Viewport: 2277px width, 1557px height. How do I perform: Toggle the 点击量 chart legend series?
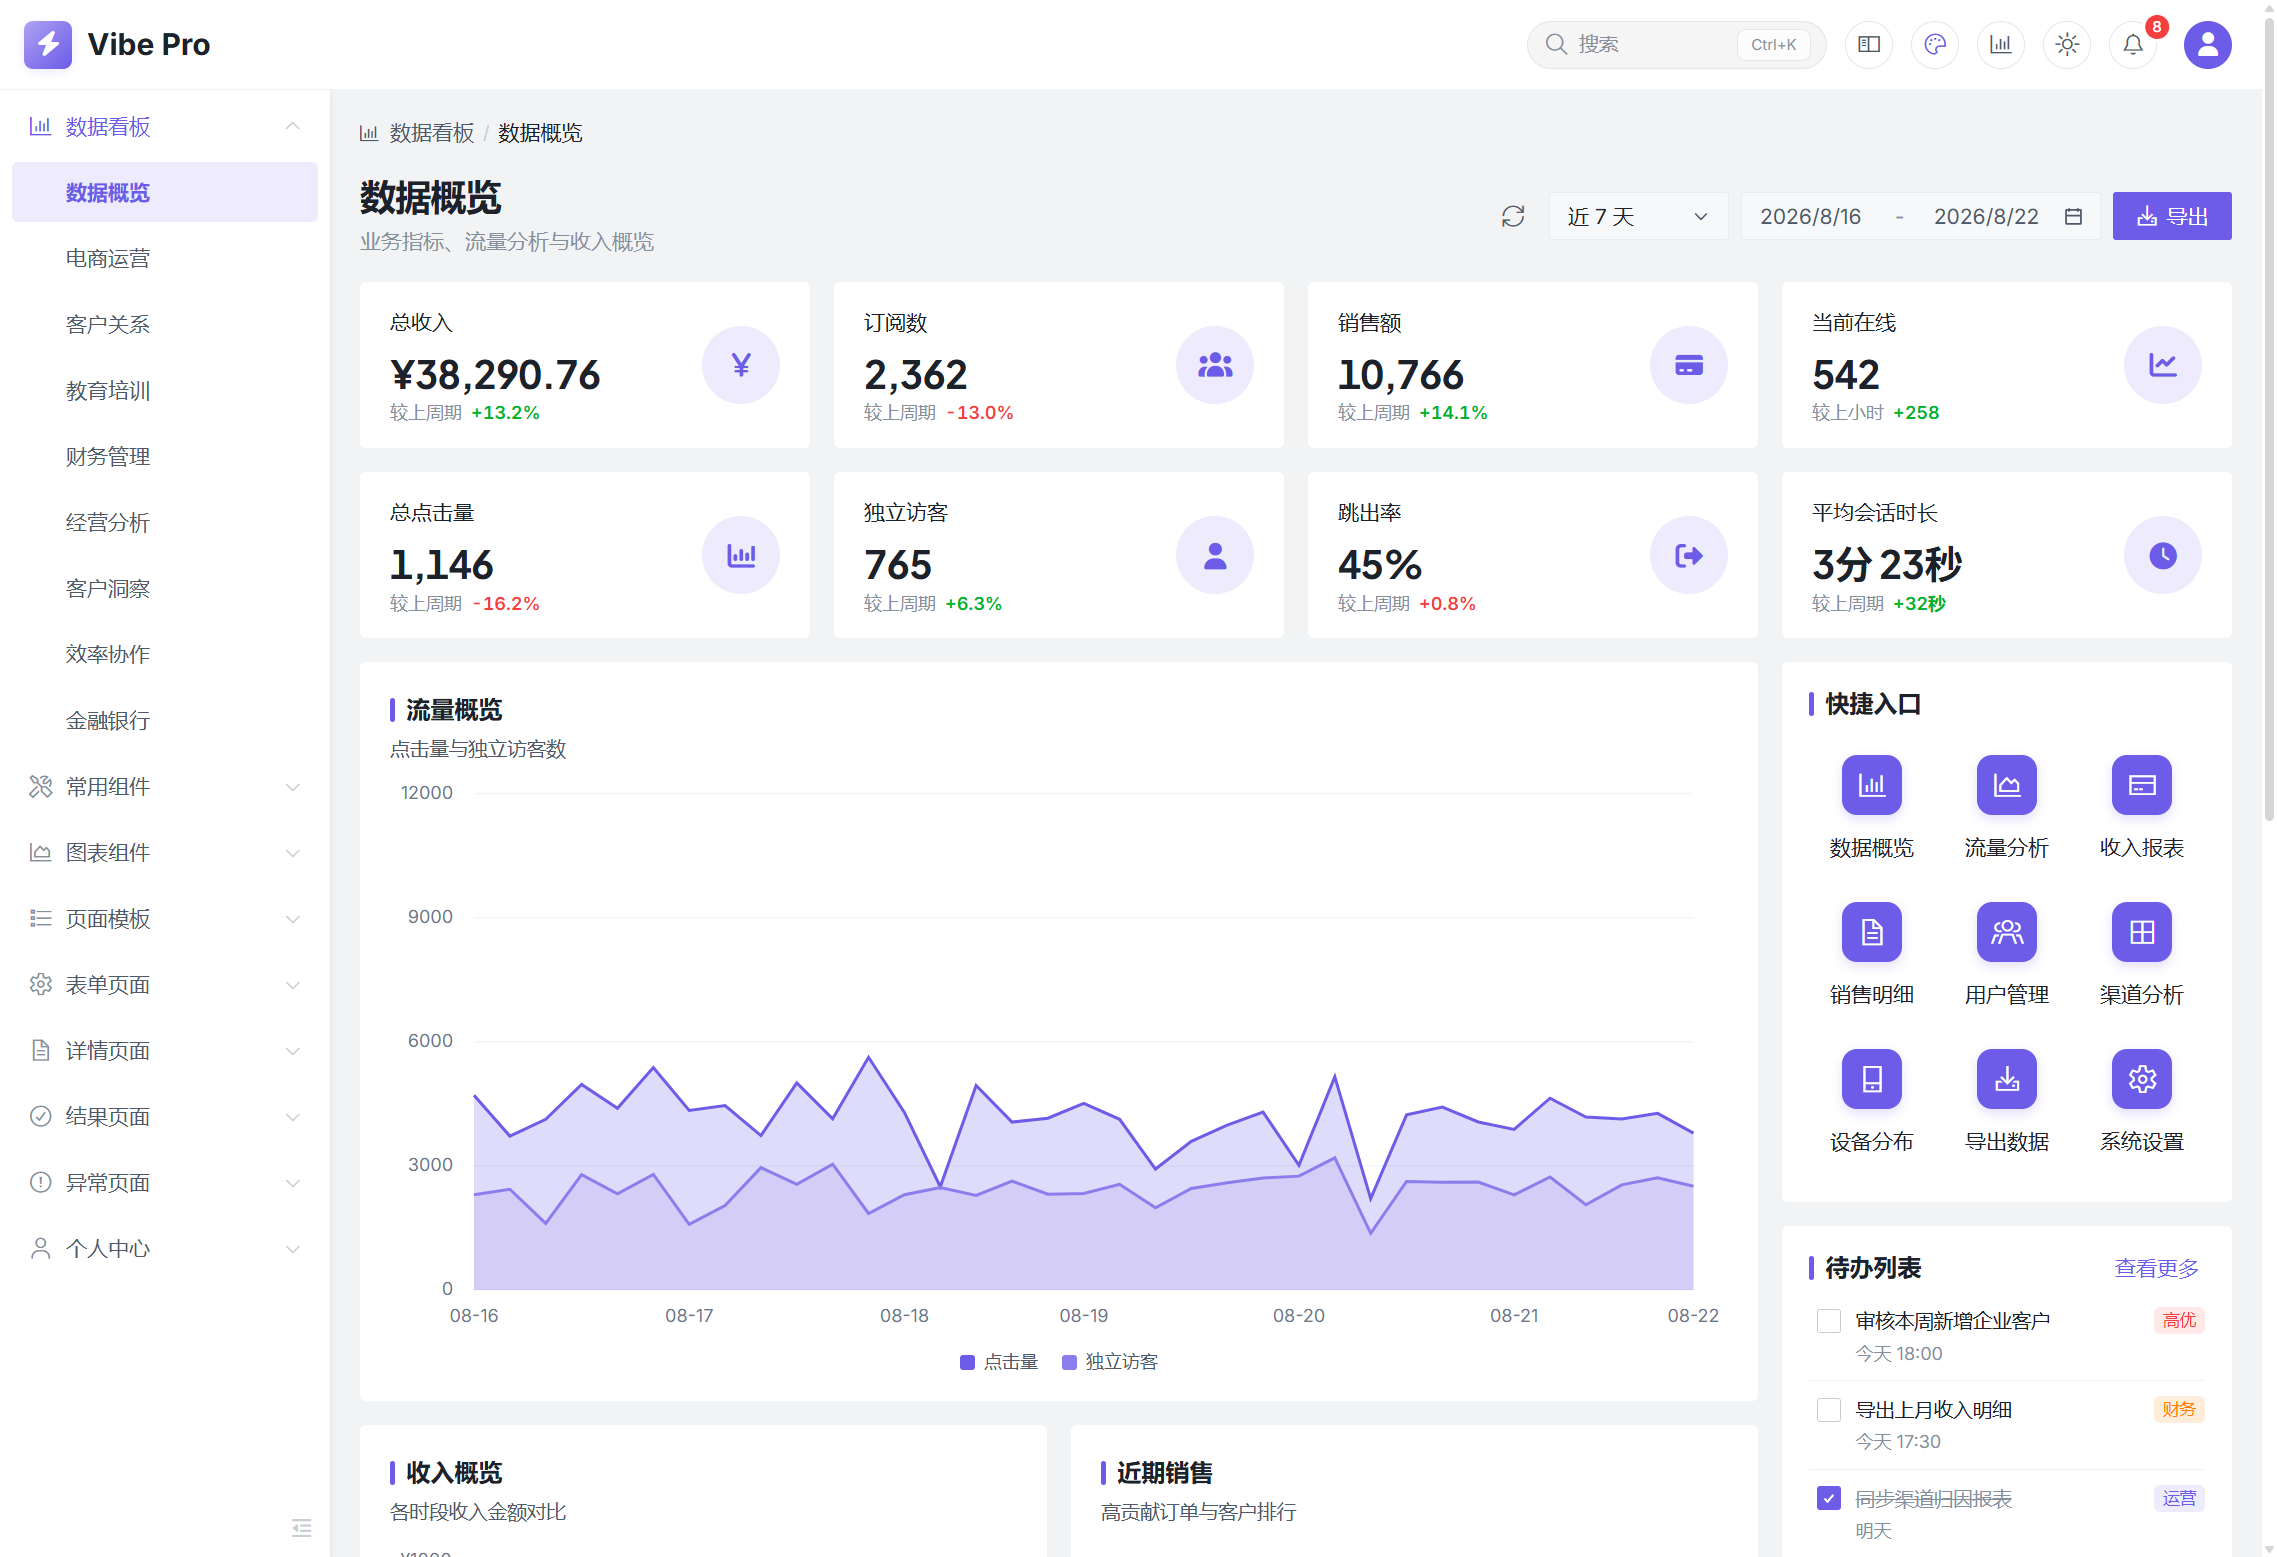click(998, 1362)
